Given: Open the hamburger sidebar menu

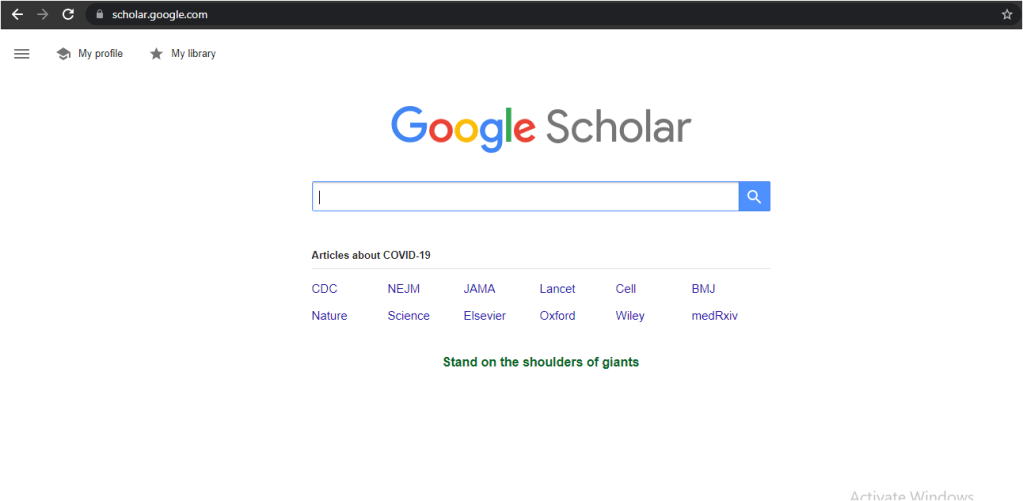Looking at the screenshot, I should point(22,54).
